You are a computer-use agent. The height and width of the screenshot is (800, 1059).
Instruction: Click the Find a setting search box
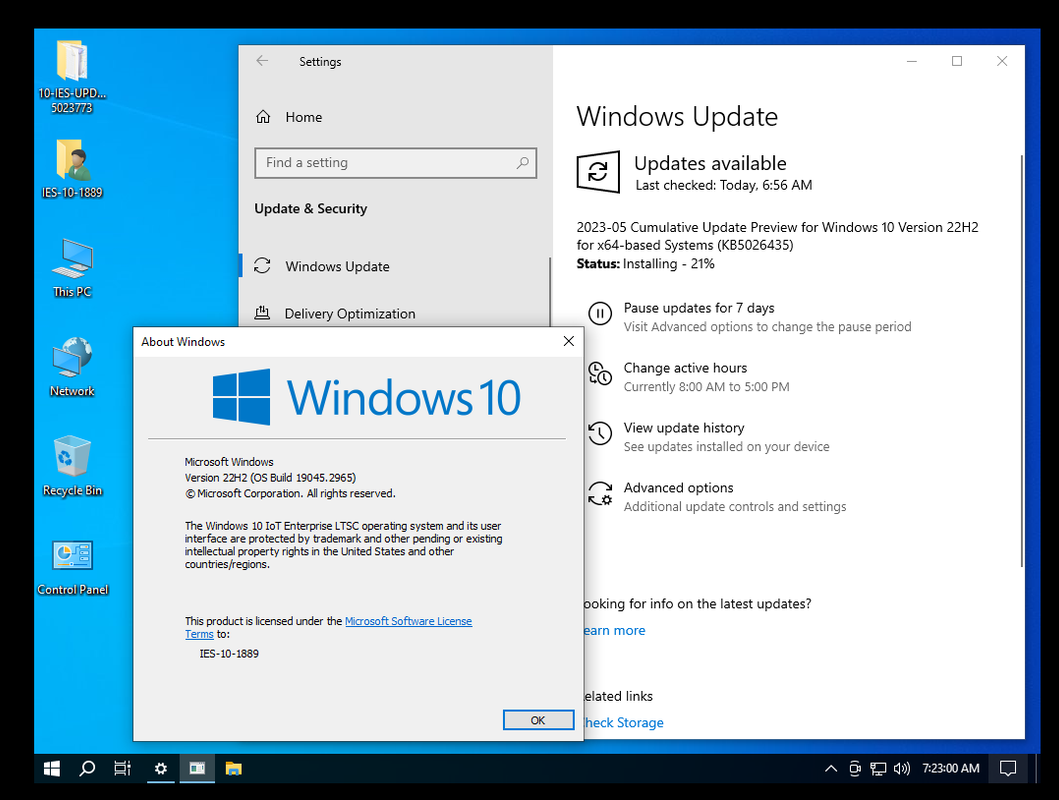coord(396,163)
